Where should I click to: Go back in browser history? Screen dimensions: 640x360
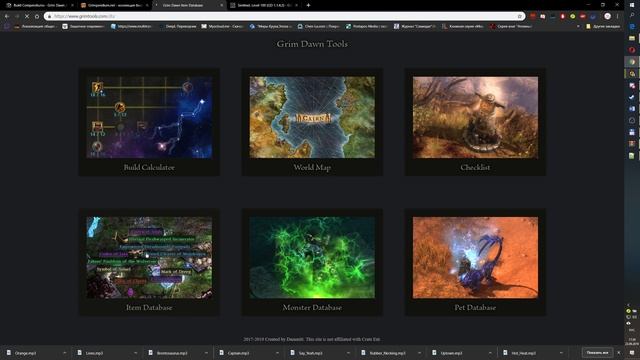pyautogui.click(x=7, y=16)
